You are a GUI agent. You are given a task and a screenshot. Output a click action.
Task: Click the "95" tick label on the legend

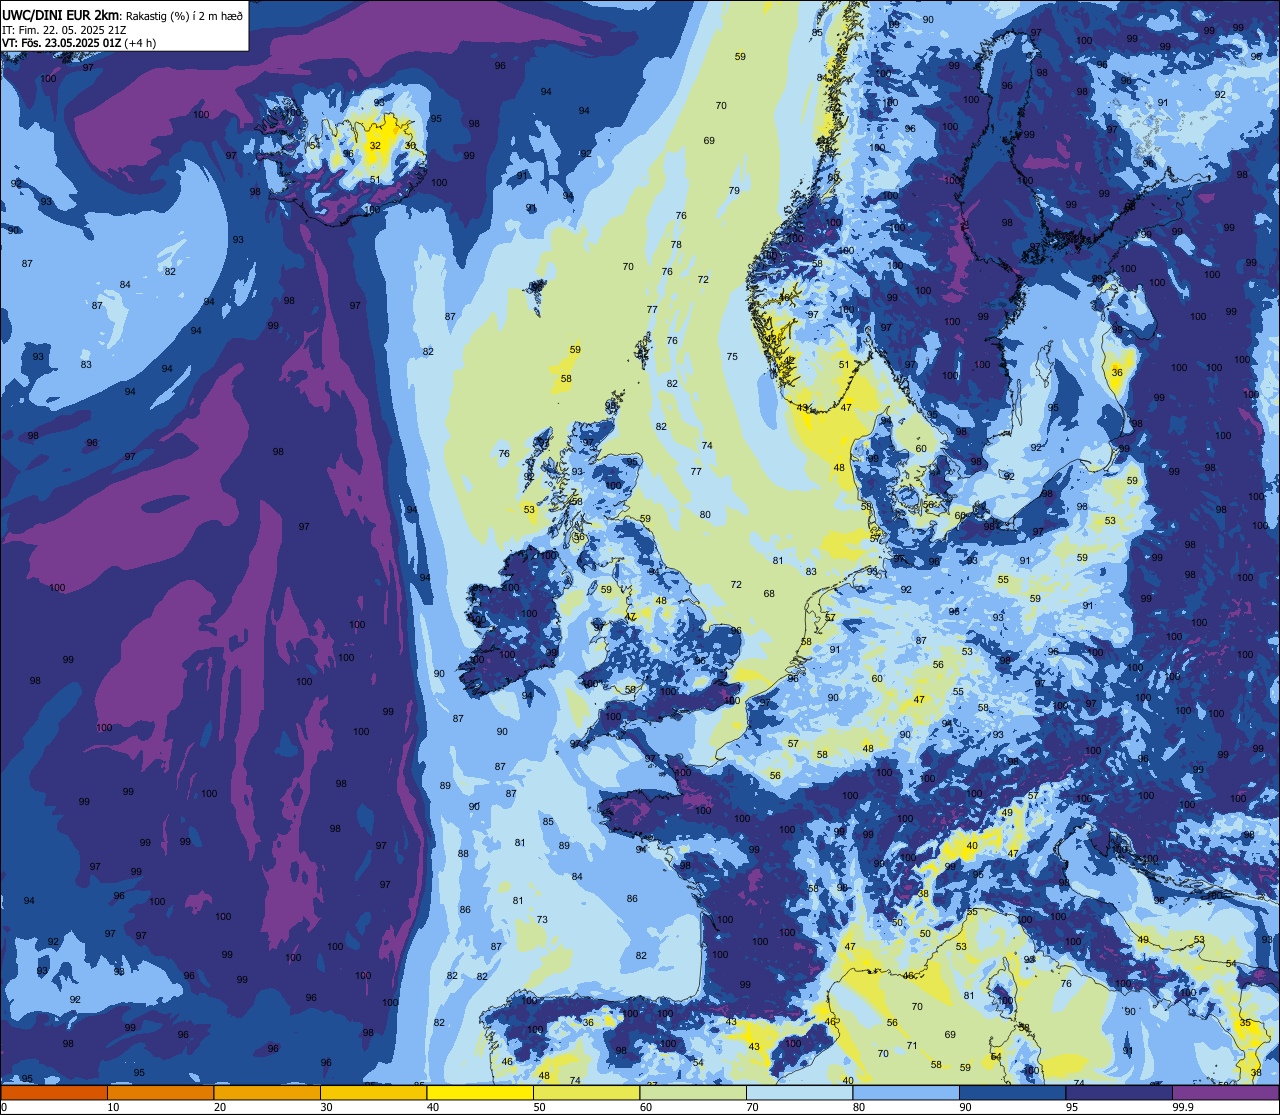(1072, 1107)
